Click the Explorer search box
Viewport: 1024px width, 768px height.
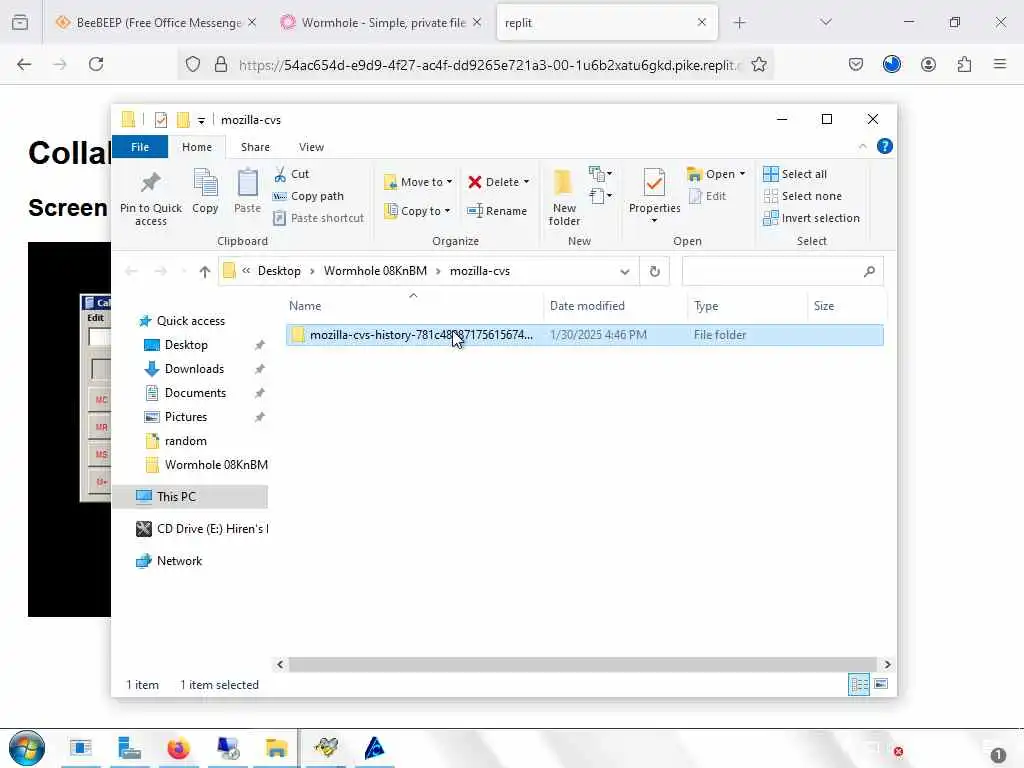coord(782,272)
